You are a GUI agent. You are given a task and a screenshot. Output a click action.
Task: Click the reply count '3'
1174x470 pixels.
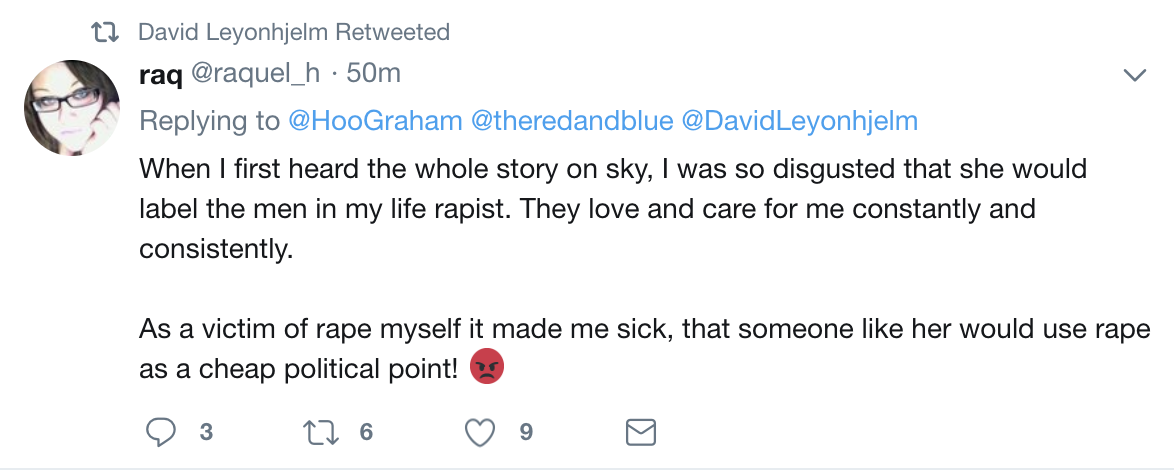[x=206, y=432]
